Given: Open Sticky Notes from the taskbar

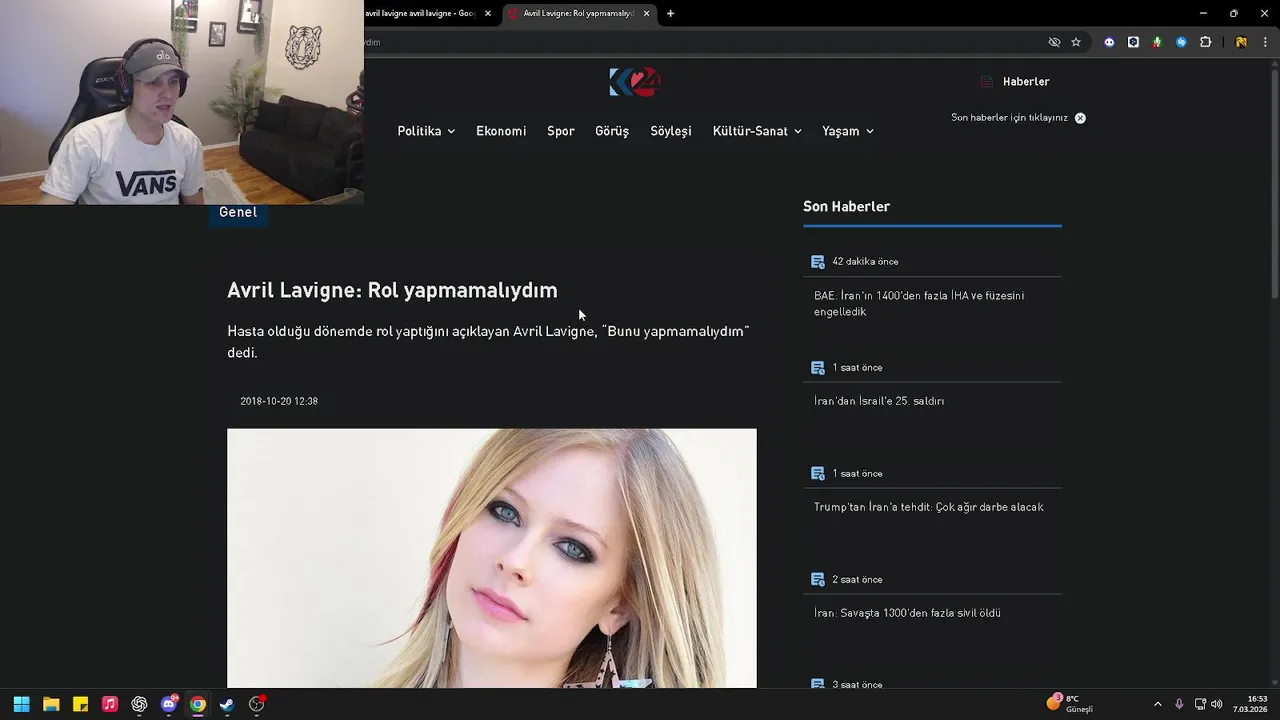Looking at the screenshot, I should tap(80, 704).
